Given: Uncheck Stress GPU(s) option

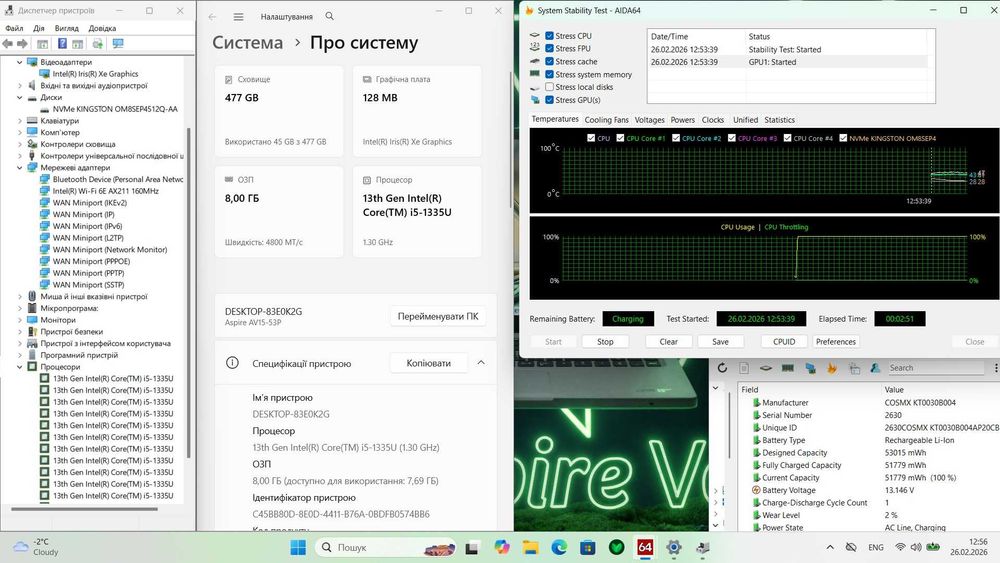Looking at the screenshot, I should [549, 99].
